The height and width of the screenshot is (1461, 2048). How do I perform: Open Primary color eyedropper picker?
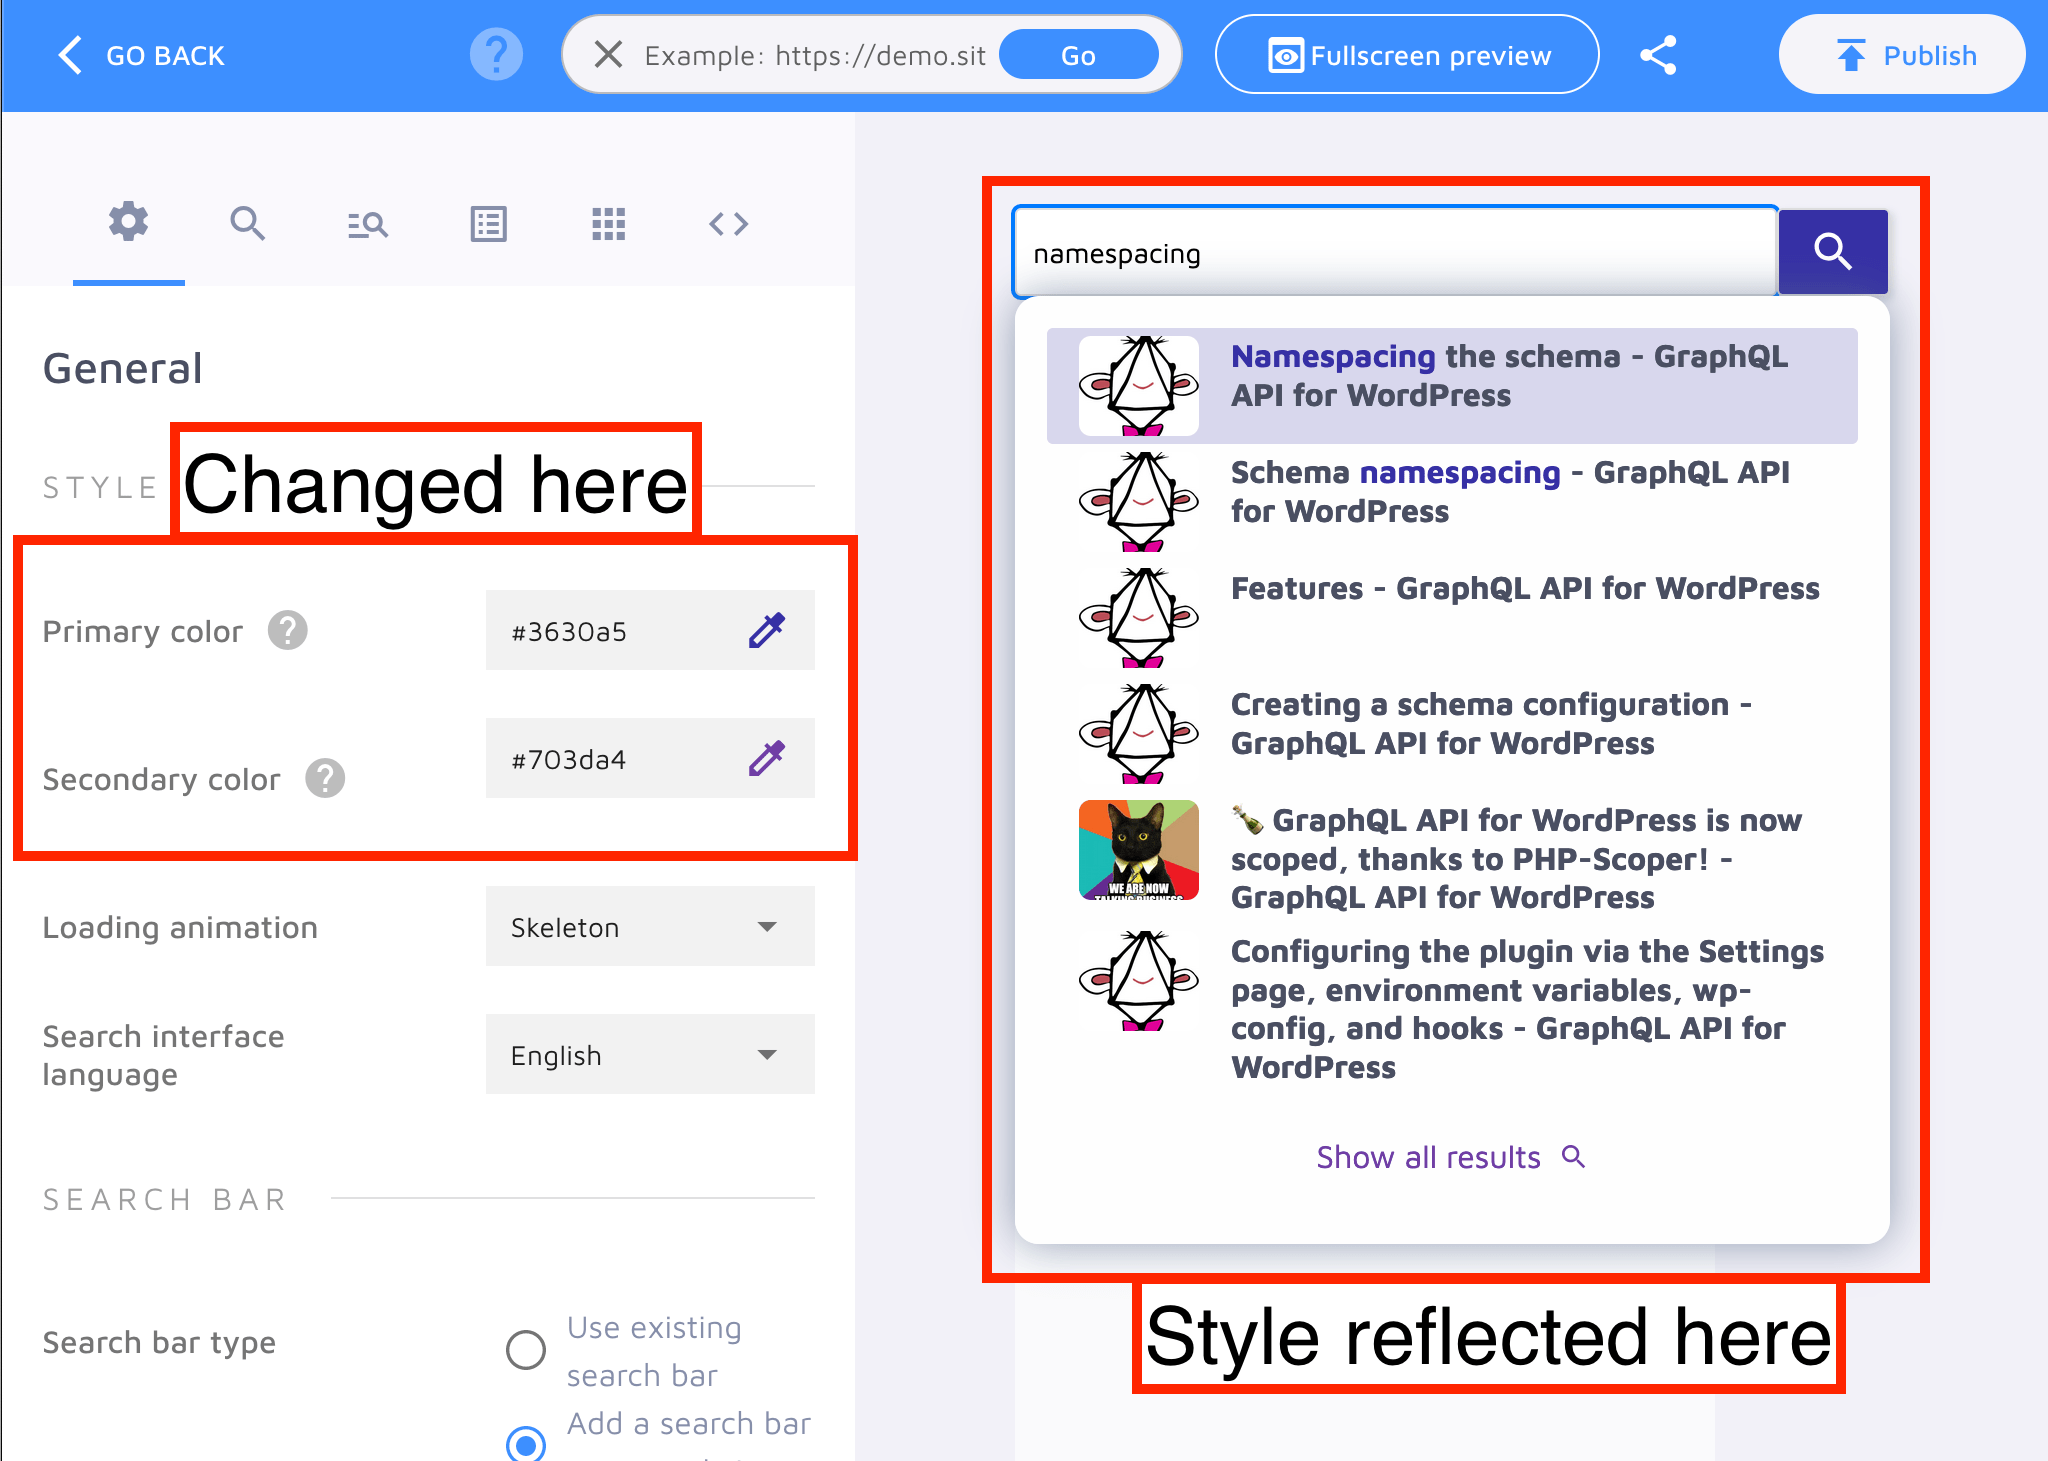pos(767,630)
